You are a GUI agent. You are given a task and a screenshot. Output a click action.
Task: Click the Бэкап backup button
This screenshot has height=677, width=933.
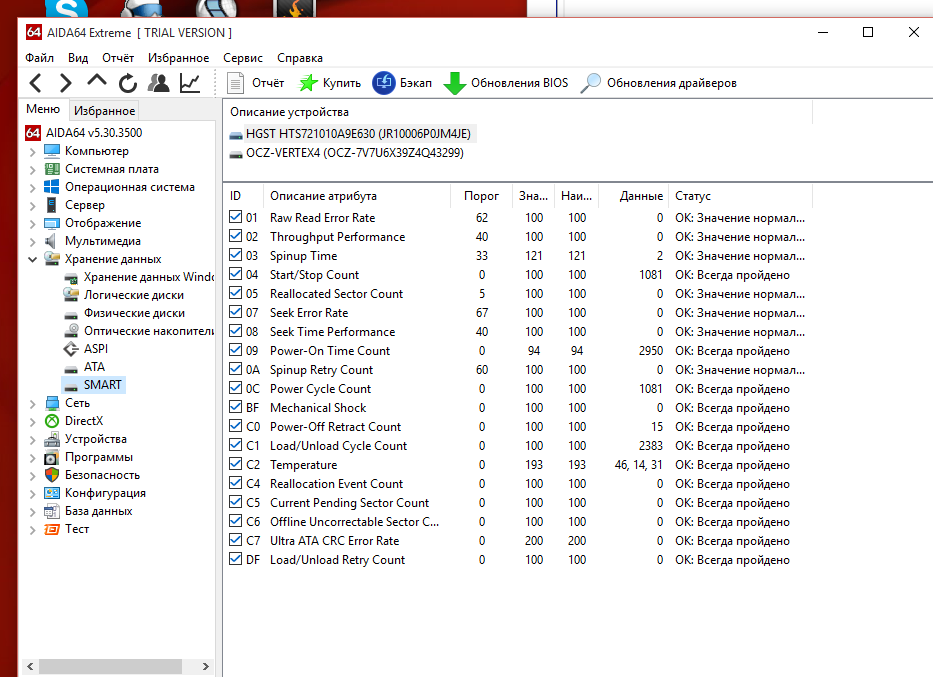click(402, 83)
